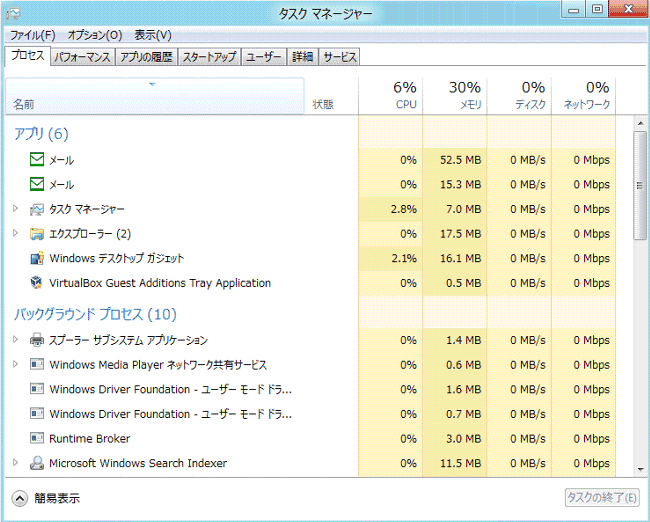Sort by the メモリ column header
The width and height of the screenshot is (650, 522).
pos(455,96)
